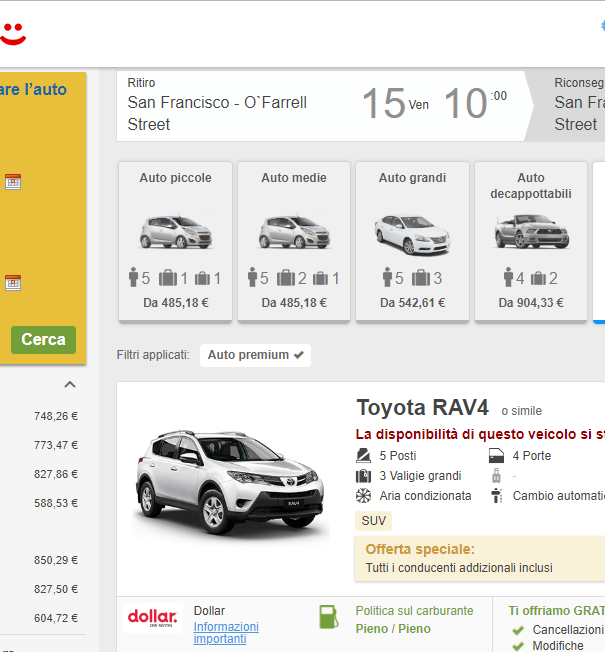Click the Modifiche green checkmark

(x=518, y=646)
